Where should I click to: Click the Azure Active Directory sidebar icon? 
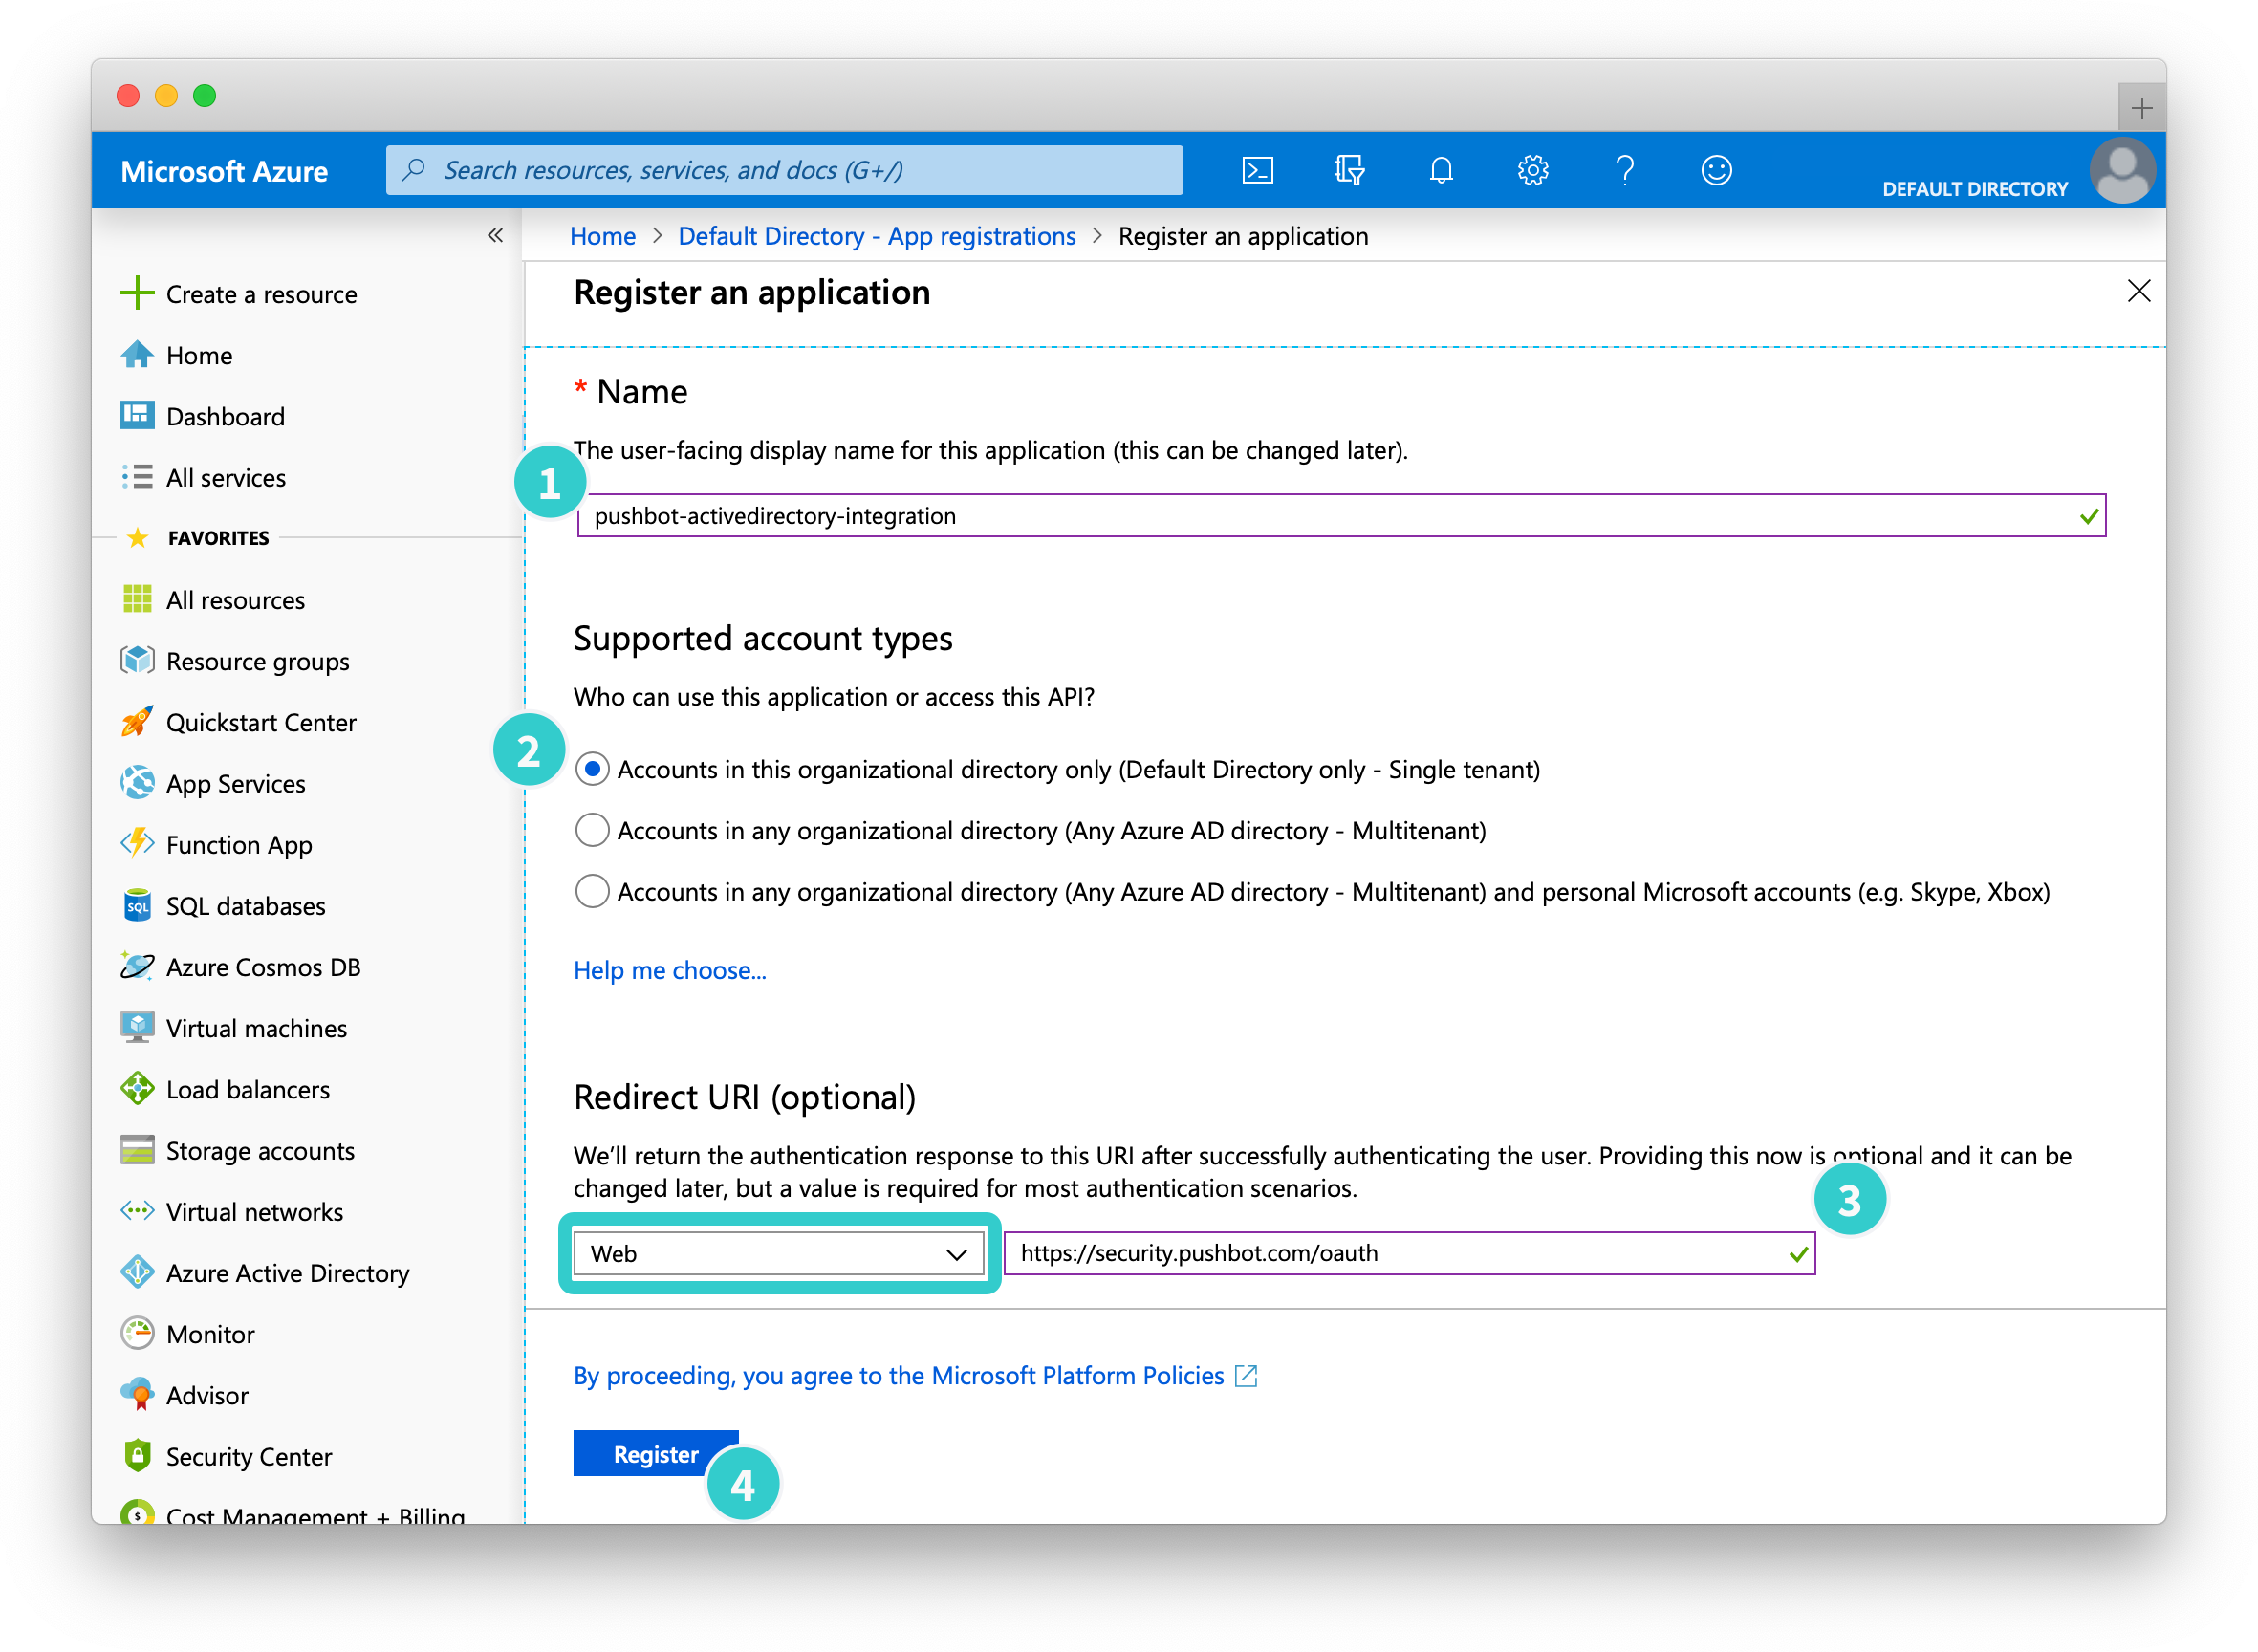click(x=137, y=1273)
